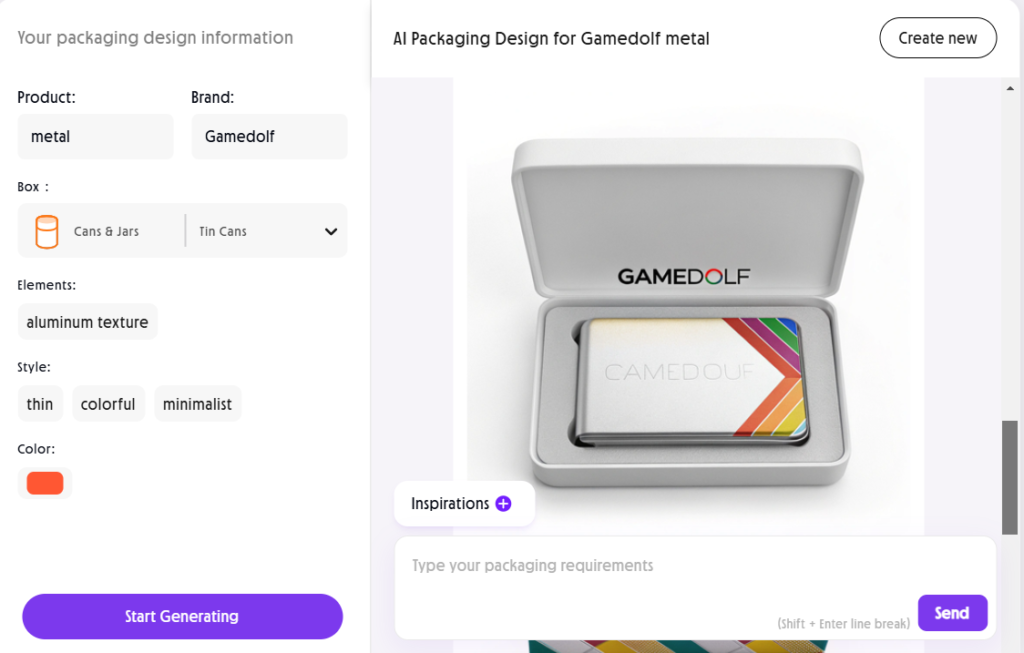Hit the Send button

click(x=952, y=613)
